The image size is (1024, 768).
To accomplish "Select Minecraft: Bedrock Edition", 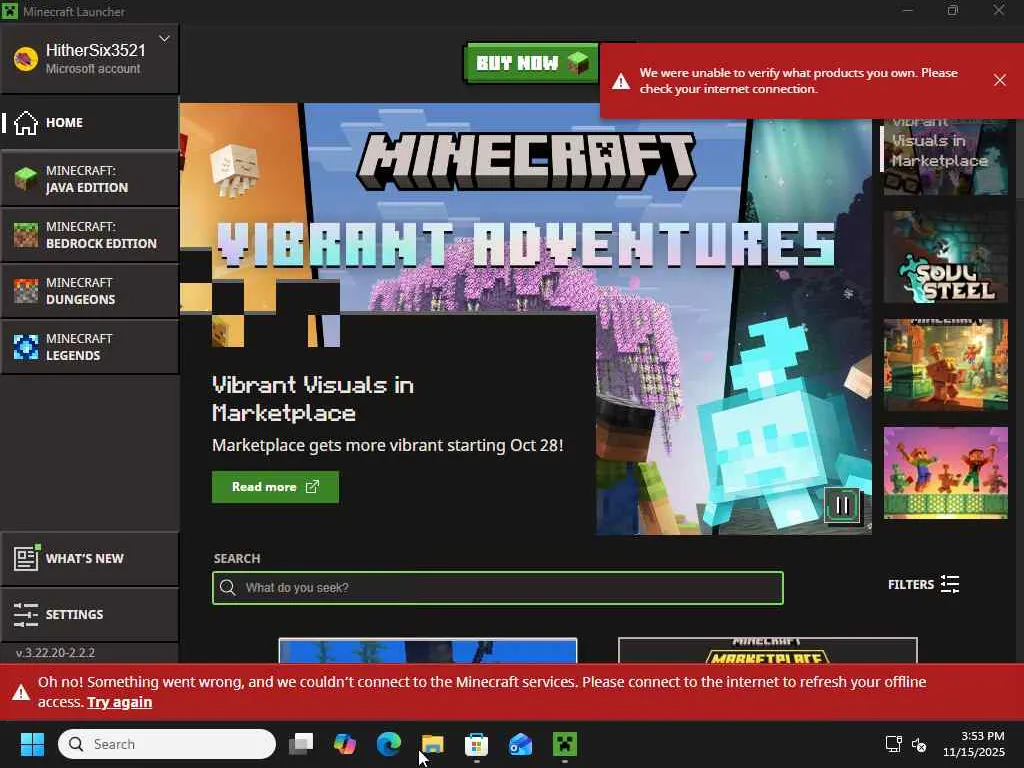I will pos(89,235).
